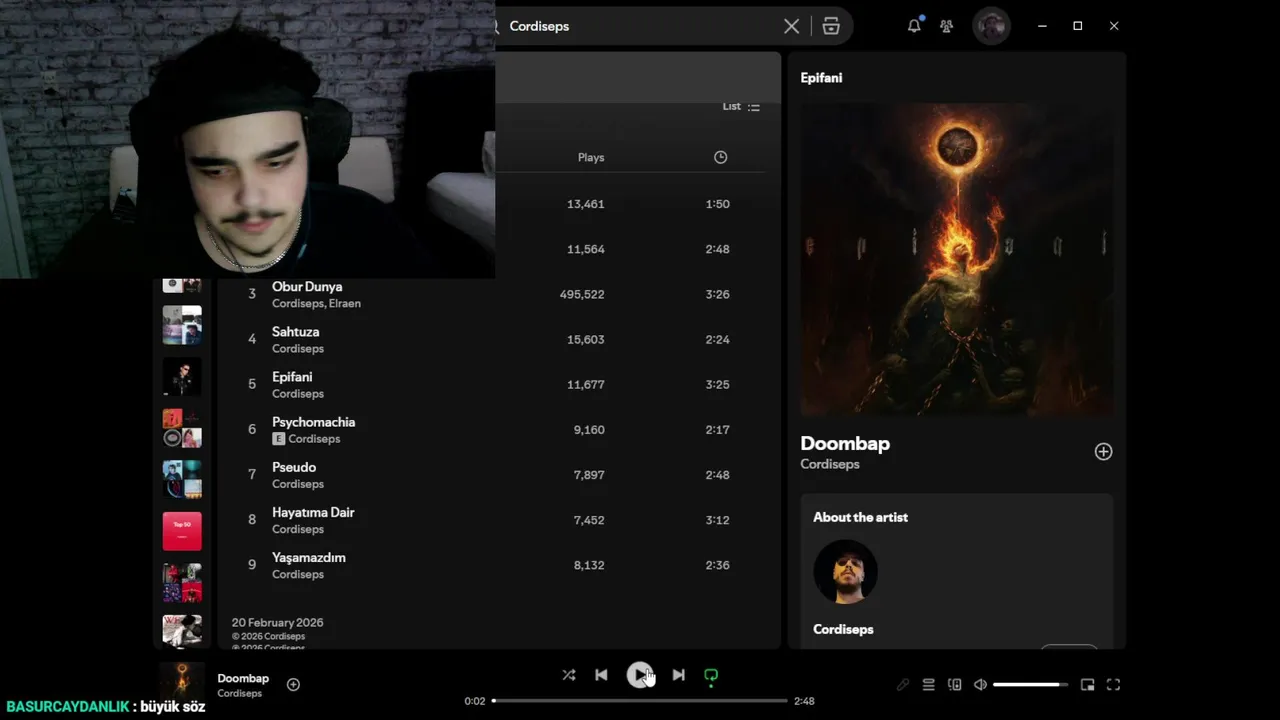Screen dimensions: 1280x720
Task: Open the Doombap title in right panel
Action: click(845, 444)
